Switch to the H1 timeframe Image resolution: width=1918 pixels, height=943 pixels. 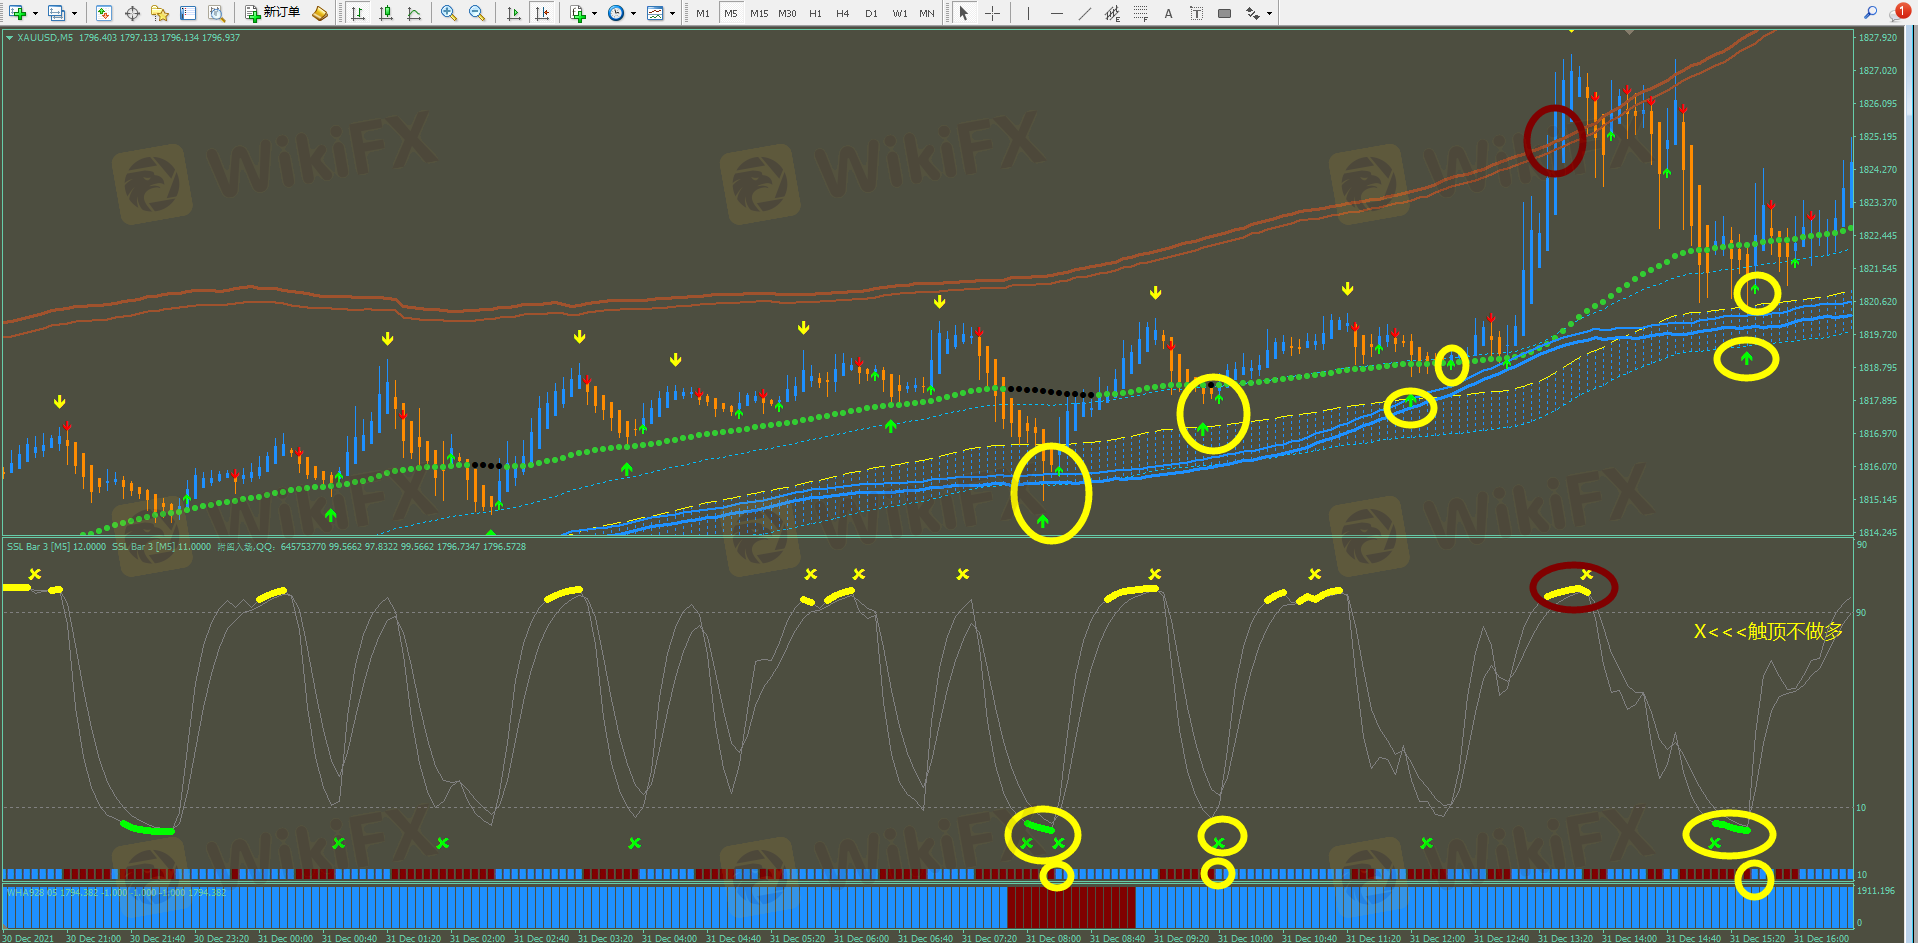(815, 13)
